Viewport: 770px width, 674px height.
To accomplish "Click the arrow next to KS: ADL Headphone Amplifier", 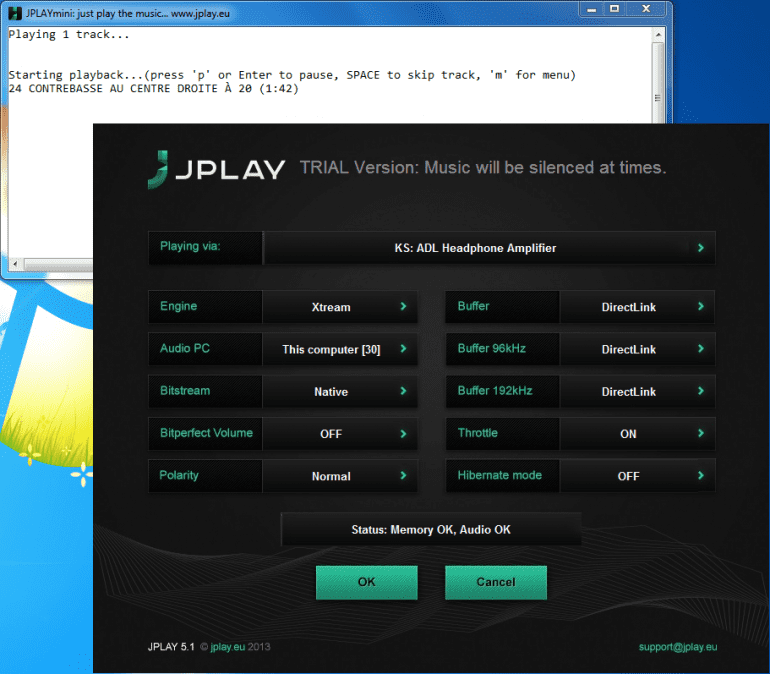I will [700, 247].
